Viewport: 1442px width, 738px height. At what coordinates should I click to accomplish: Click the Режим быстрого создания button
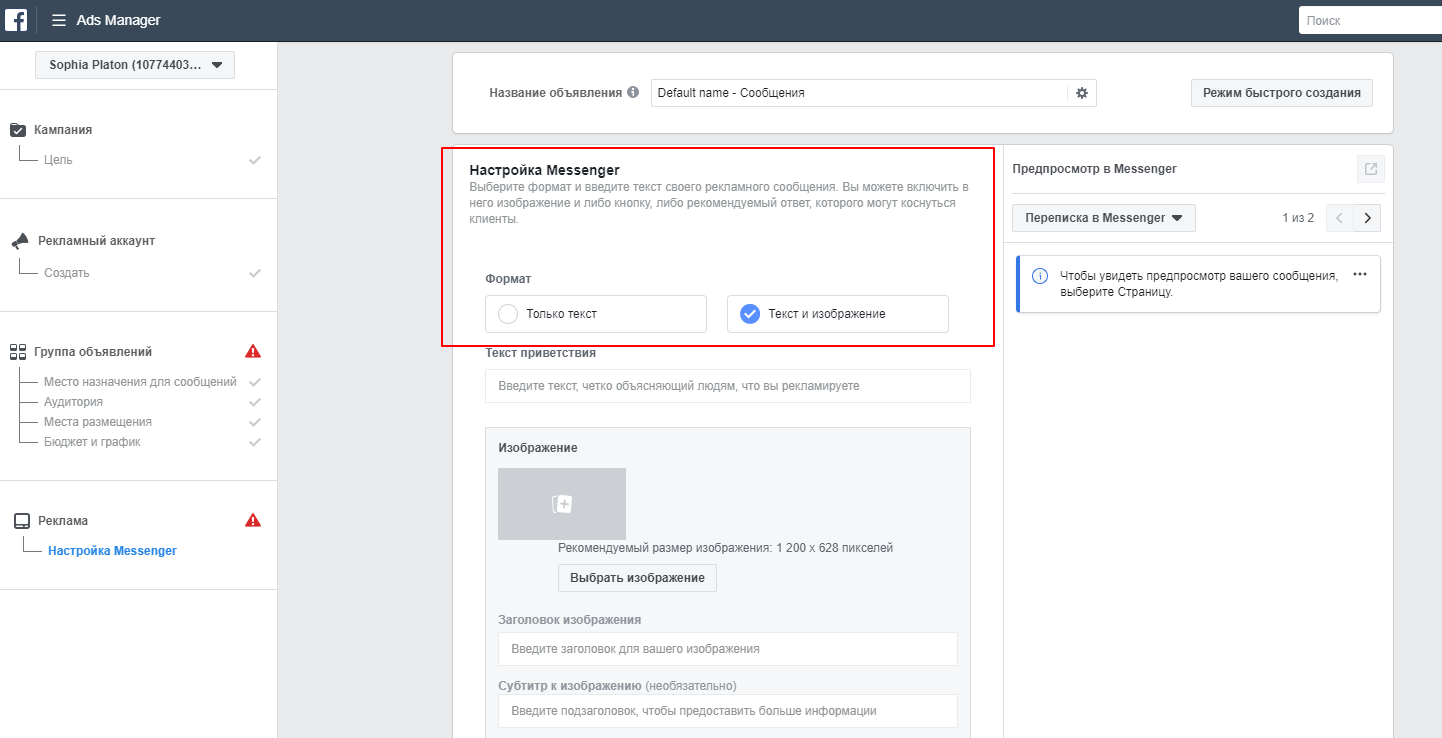1281,93
